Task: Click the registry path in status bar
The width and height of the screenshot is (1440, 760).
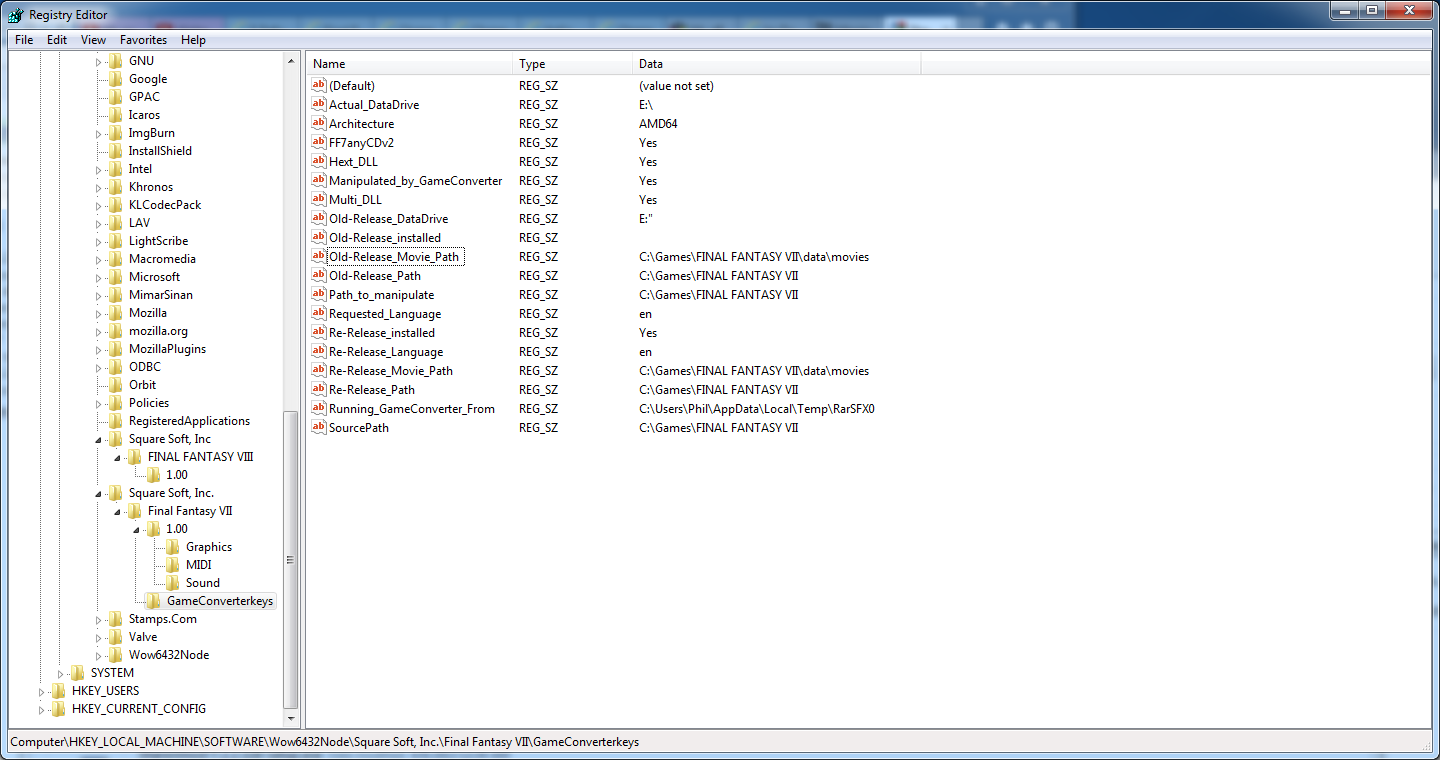Action: click(x=324, y=742)
